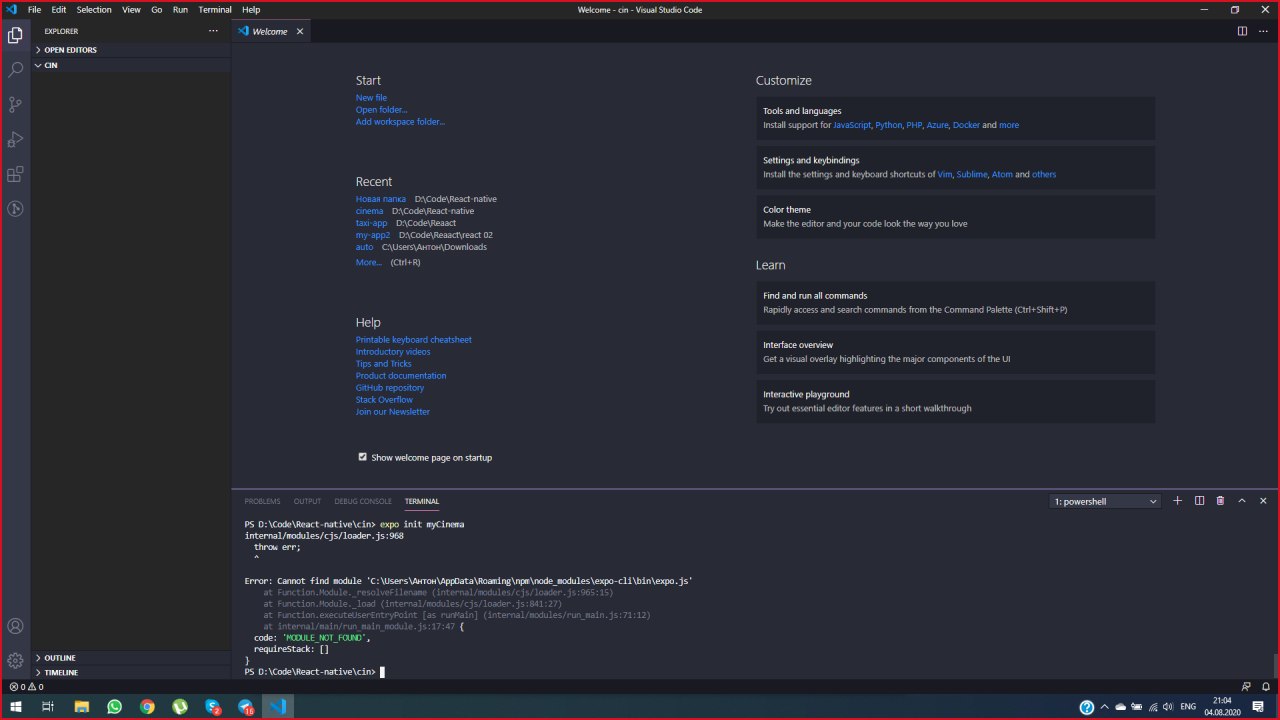
Task: Open Telegram from the taskbar
Action: click(x=246, y=707)
